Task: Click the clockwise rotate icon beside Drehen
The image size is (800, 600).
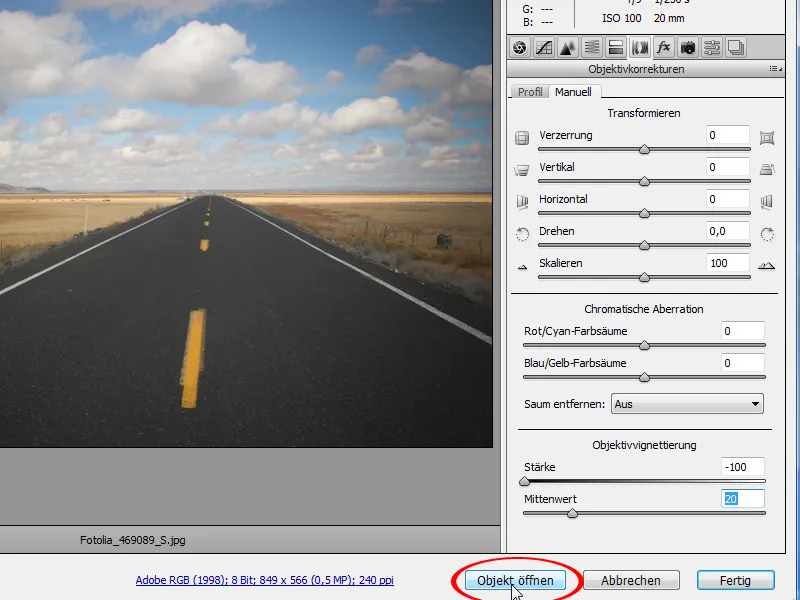Action: pyautogui.click(x=767, y=234)
